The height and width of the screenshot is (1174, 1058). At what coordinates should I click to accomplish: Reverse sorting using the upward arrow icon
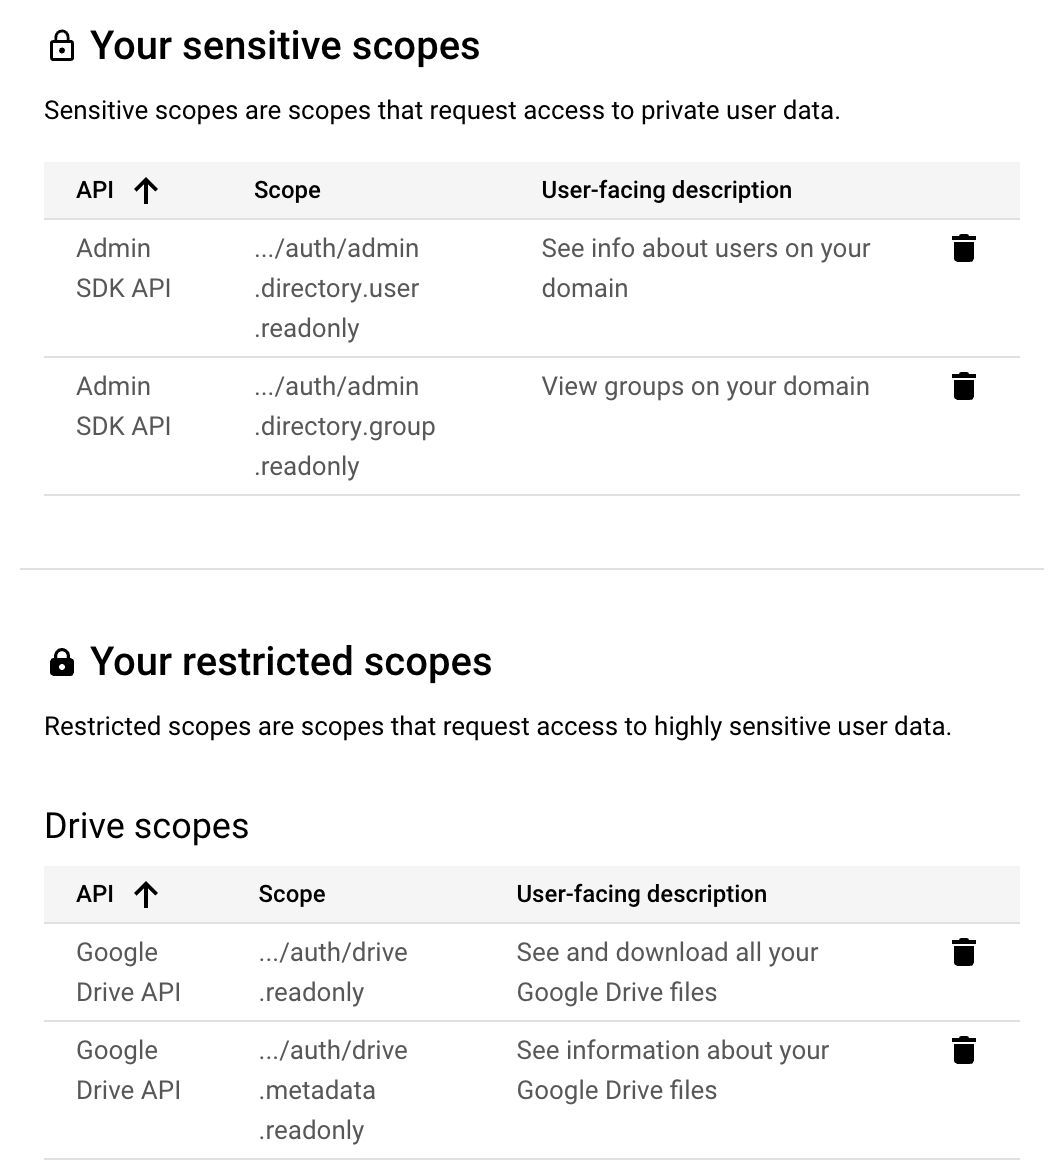coord(146,190)
